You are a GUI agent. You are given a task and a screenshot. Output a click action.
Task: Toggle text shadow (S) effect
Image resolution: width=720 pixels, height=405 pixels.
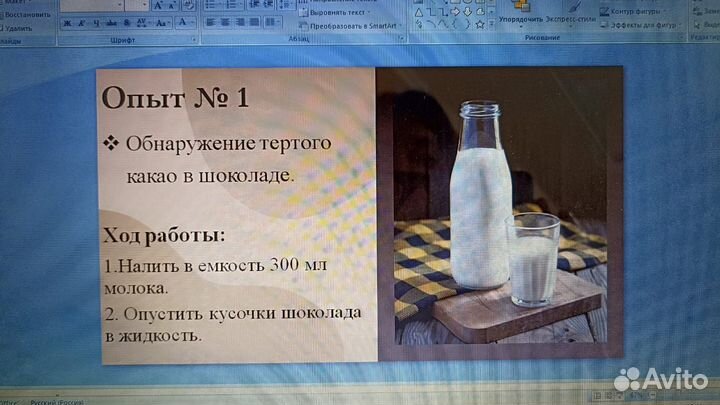coord(127,23)
